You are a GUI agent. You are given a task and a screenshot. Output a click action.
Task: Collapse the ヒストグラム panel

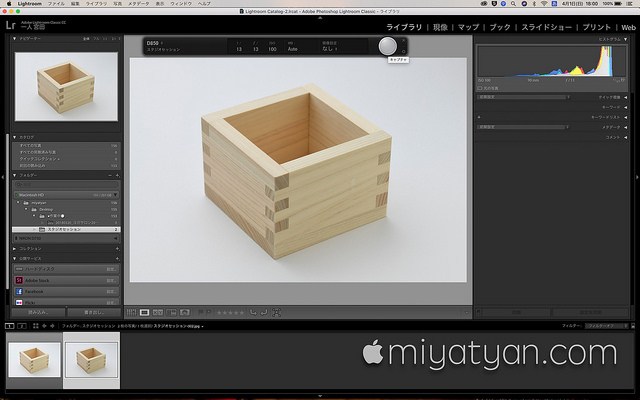(x=625, y=39)
